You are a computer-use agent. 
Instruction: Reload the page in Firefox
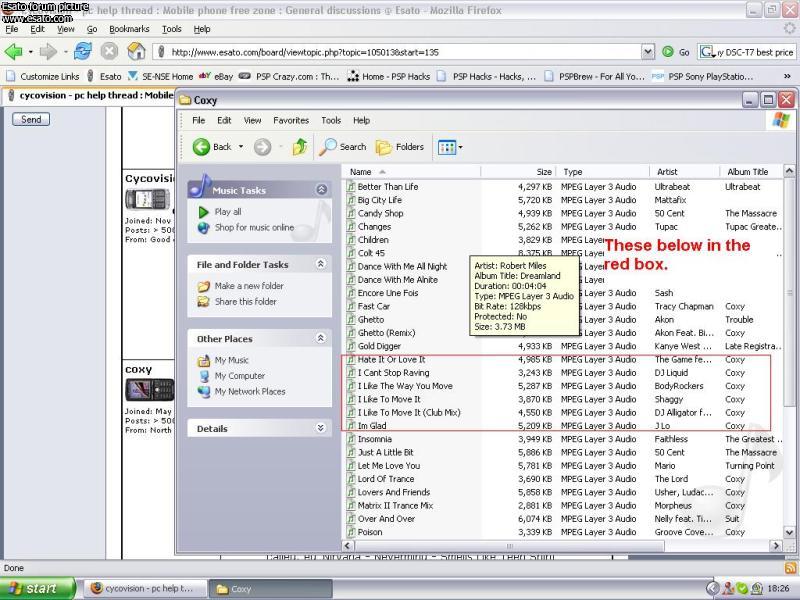[83, 52]
